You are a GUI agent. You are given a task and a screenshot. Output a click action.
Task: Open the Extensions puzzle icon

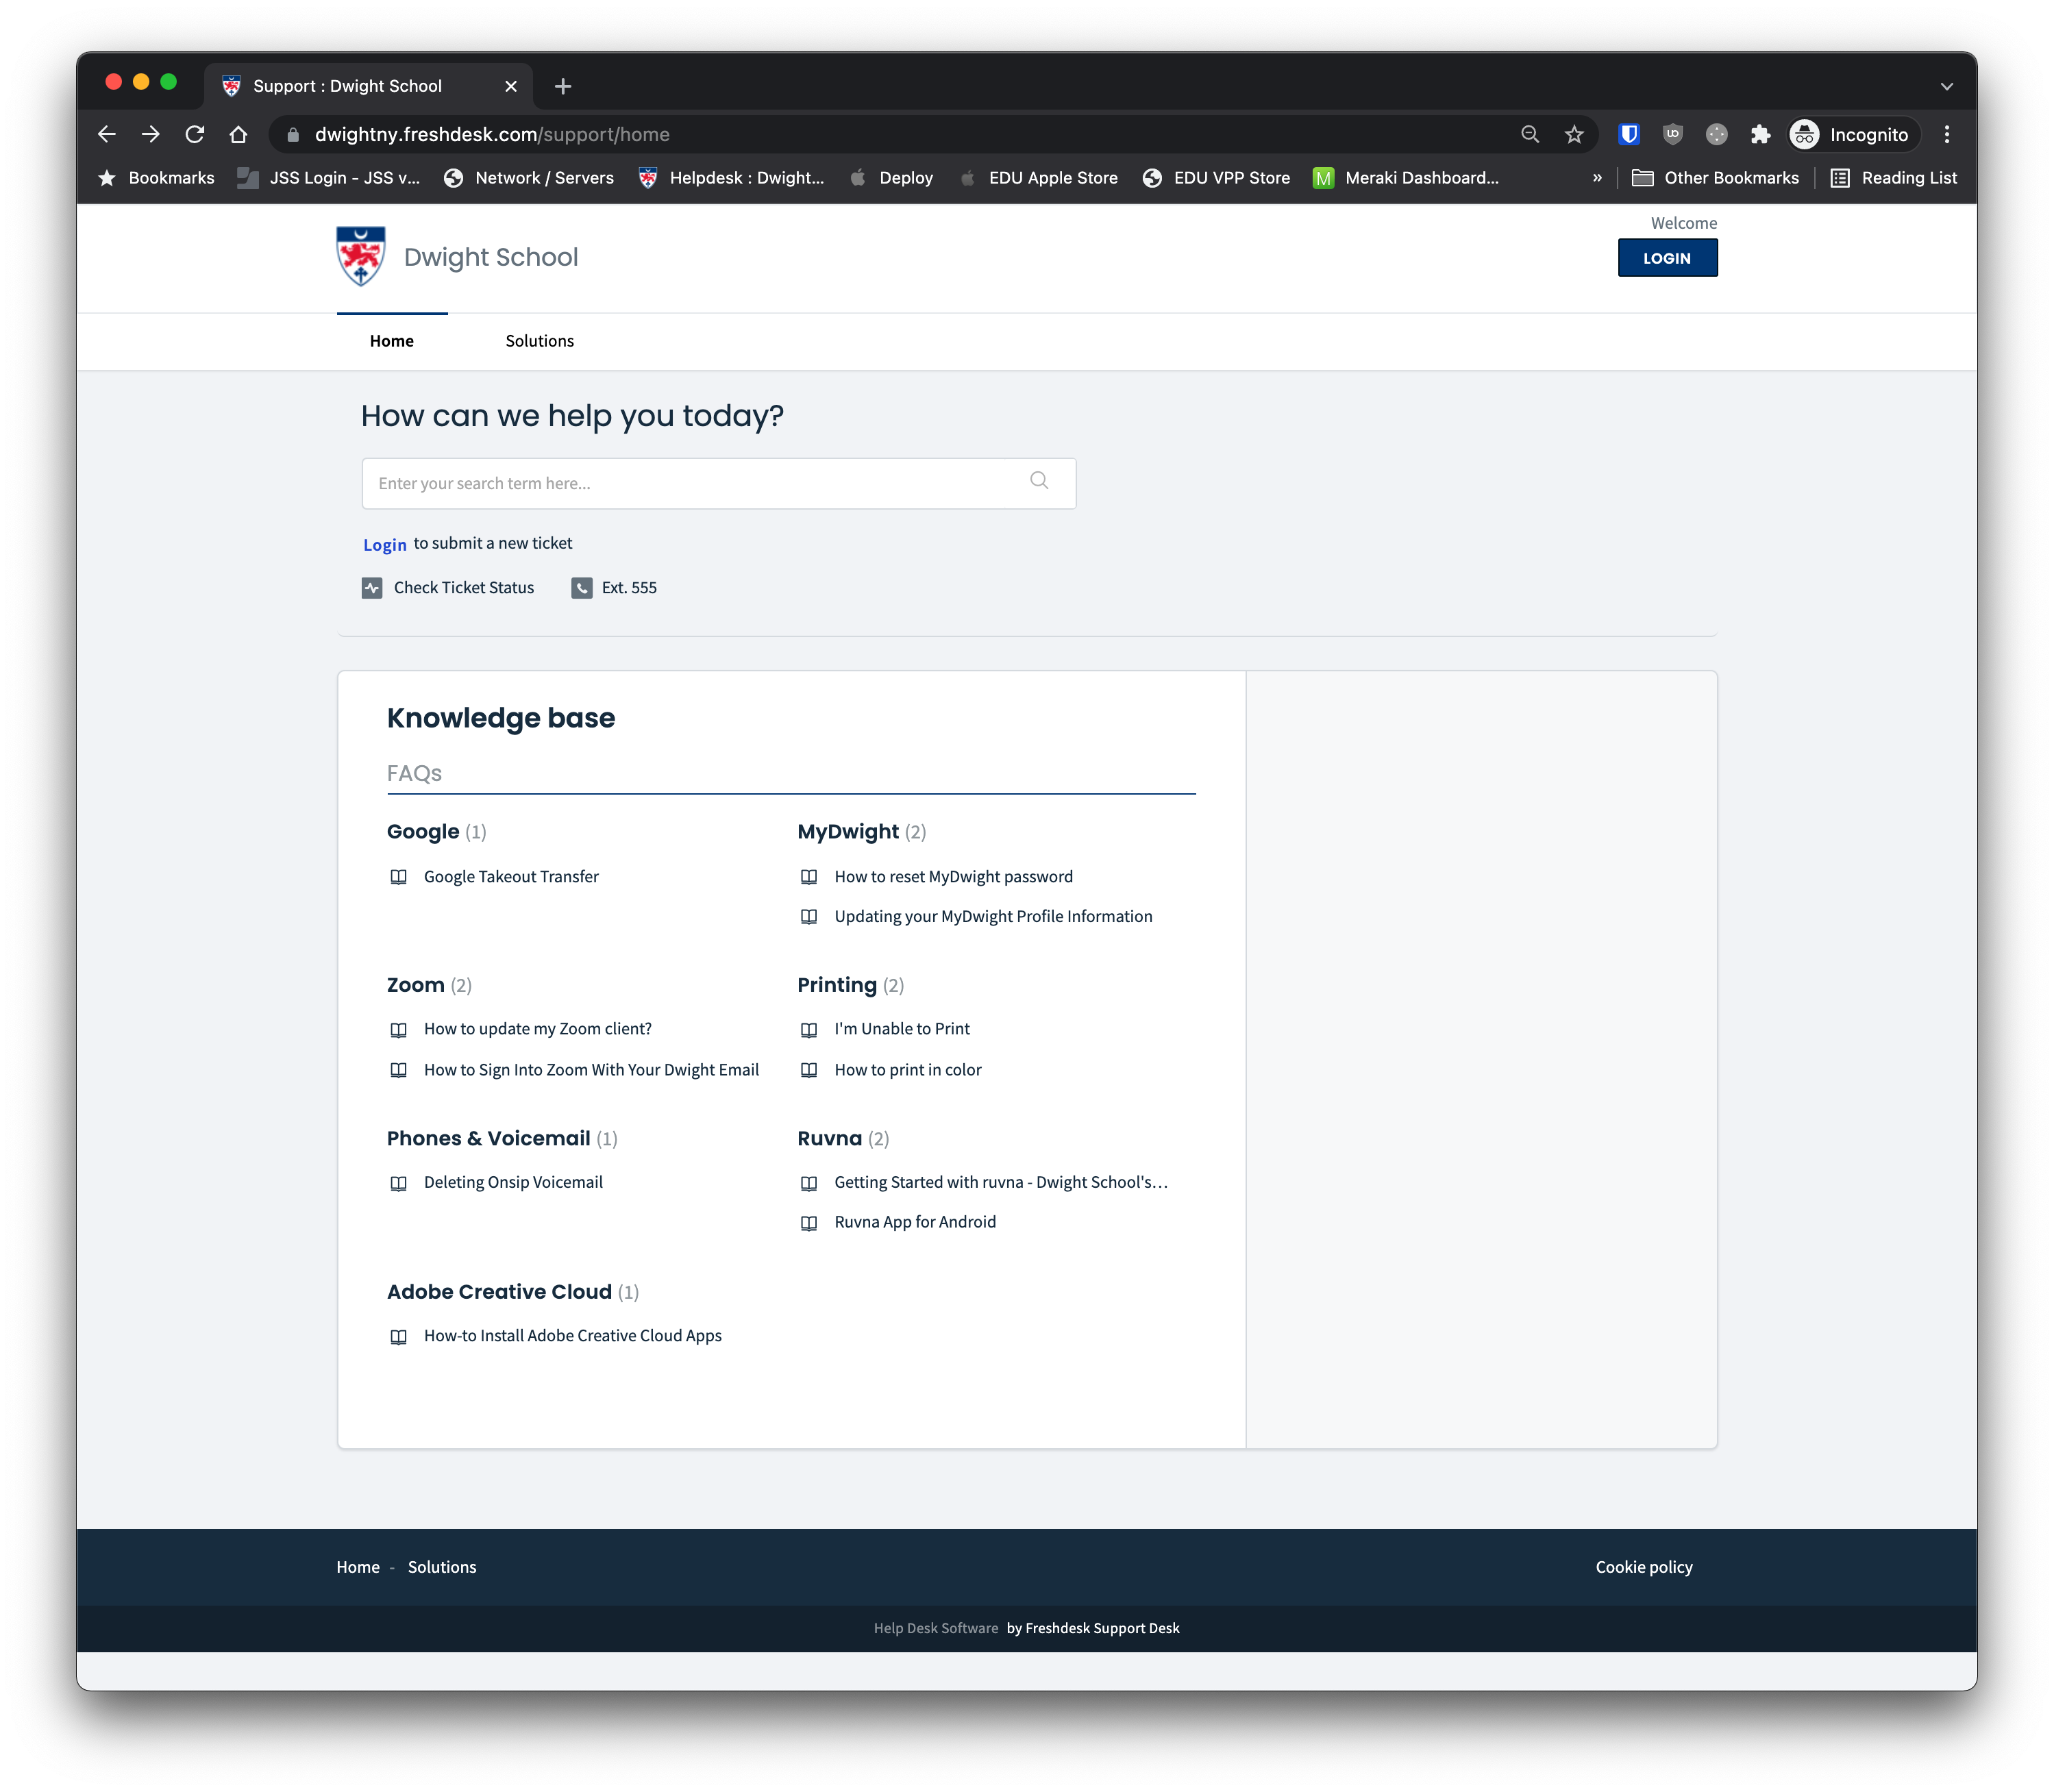[1760, 134]
